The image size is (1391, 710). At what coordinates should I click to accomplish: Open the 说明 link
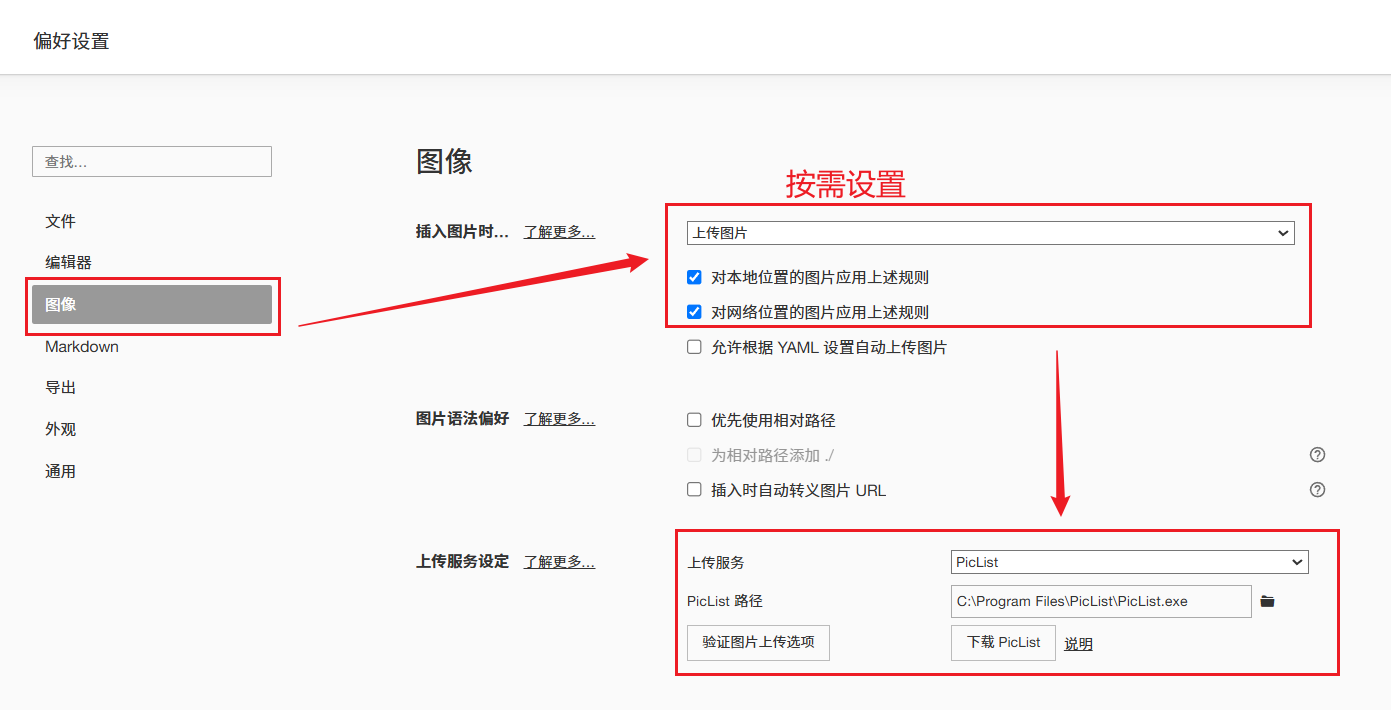(1078, 644)
